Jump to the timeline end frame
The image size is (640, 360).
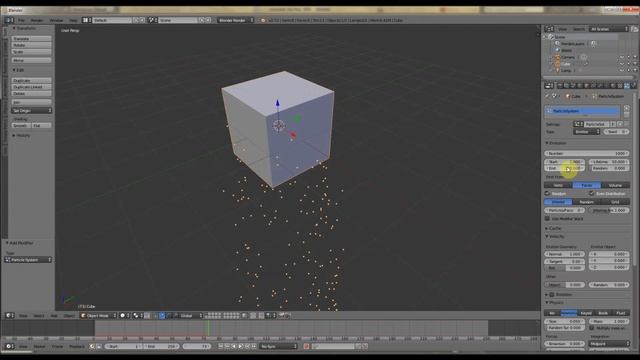253,346
